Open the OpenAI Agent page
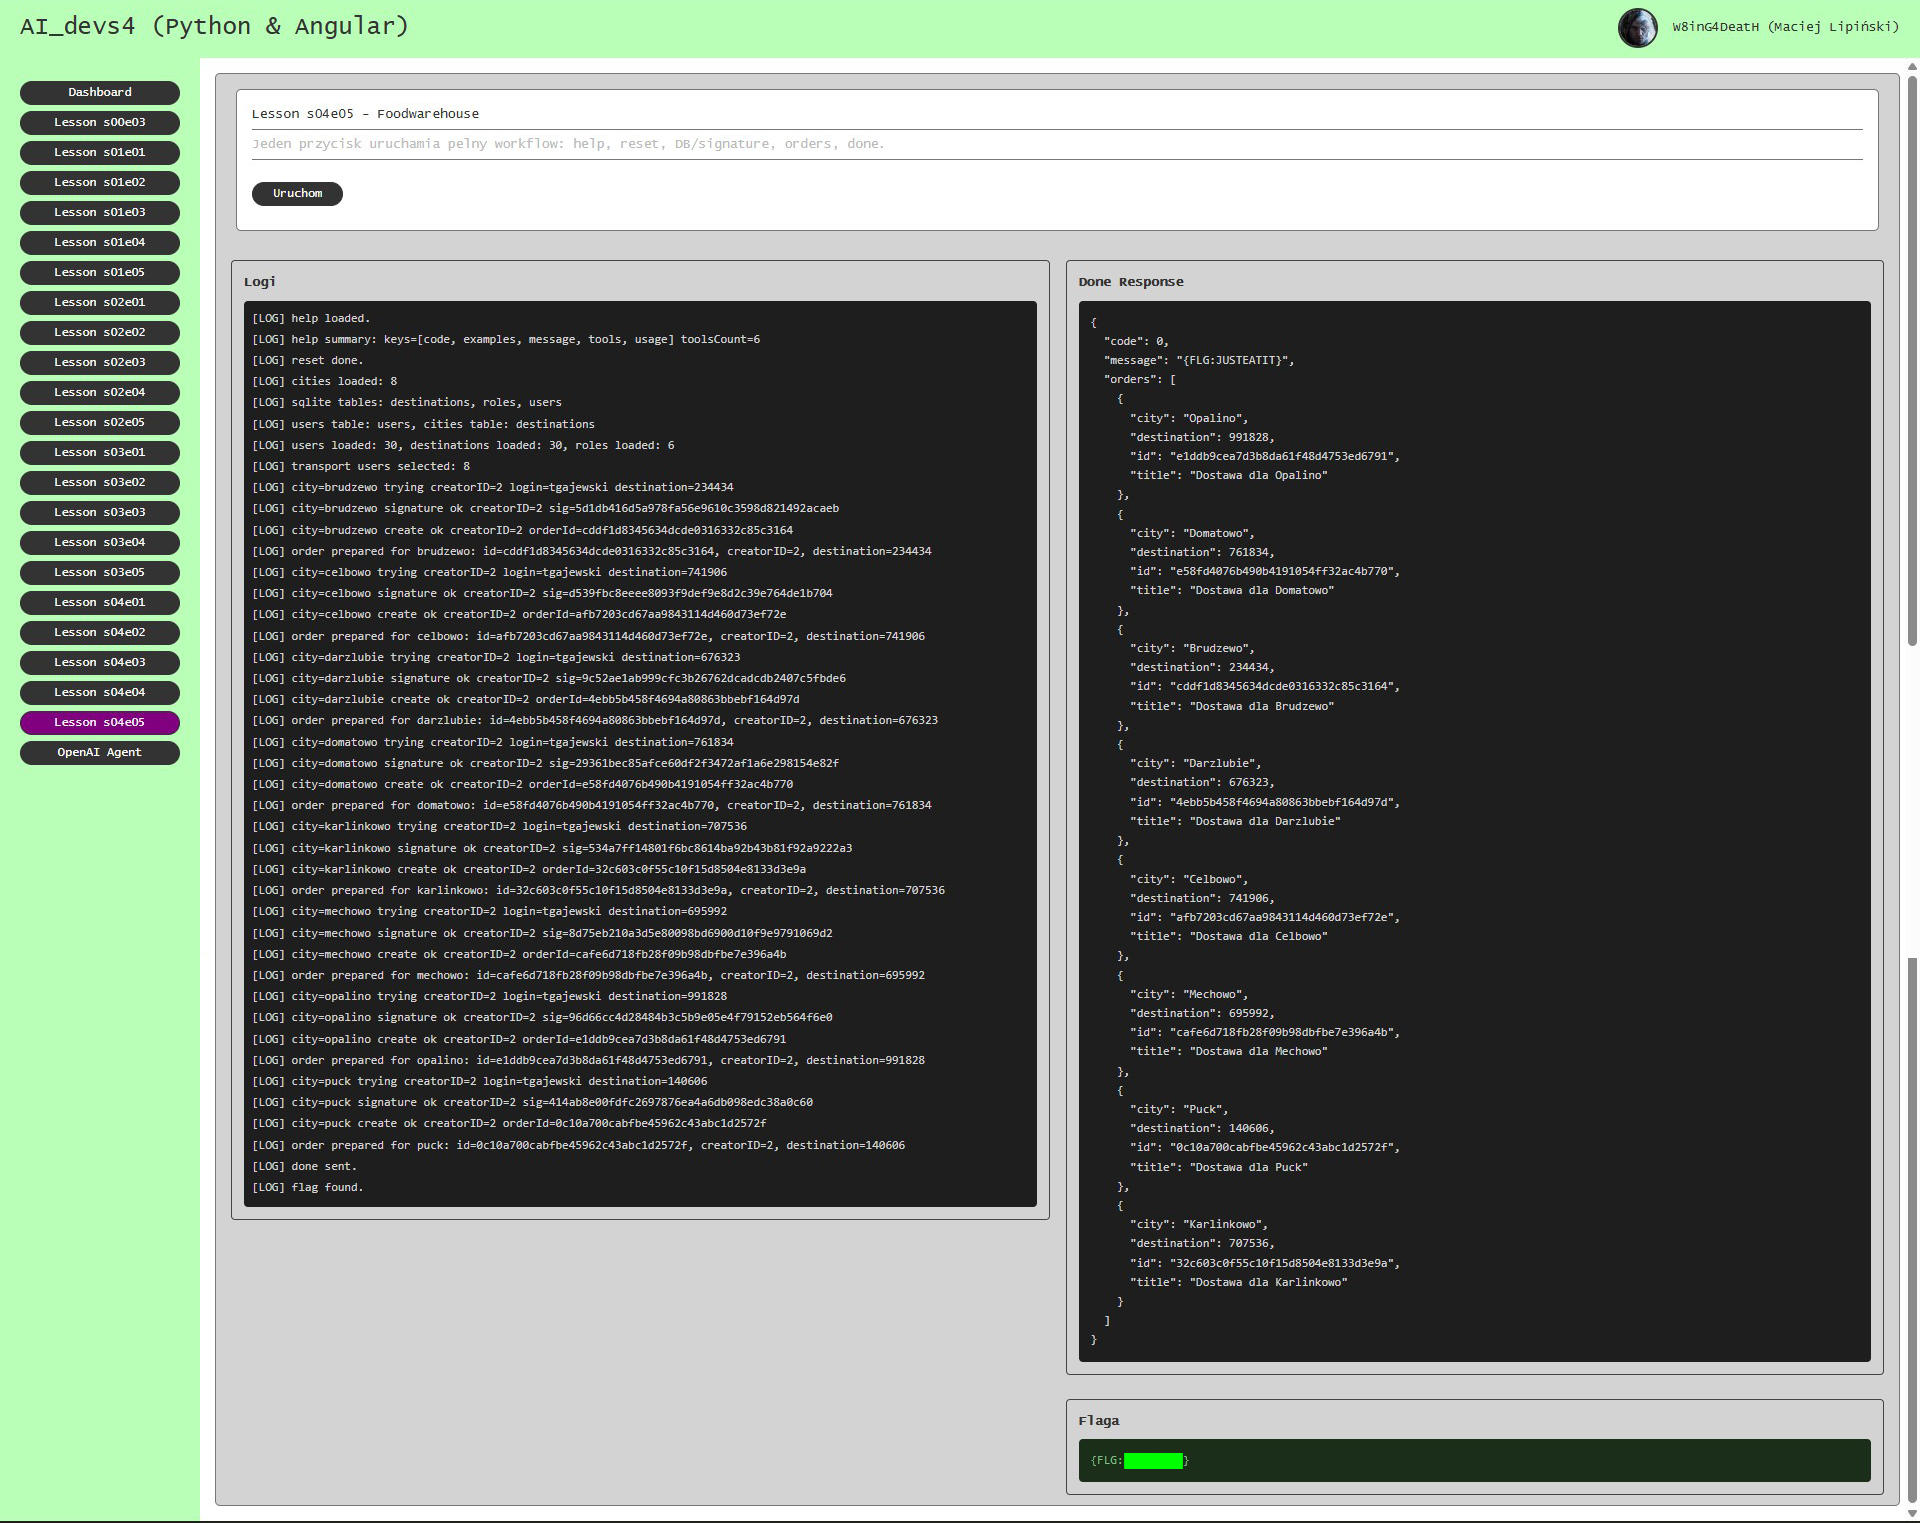Screen dimensions: 1920x1523 click(100, 752)
